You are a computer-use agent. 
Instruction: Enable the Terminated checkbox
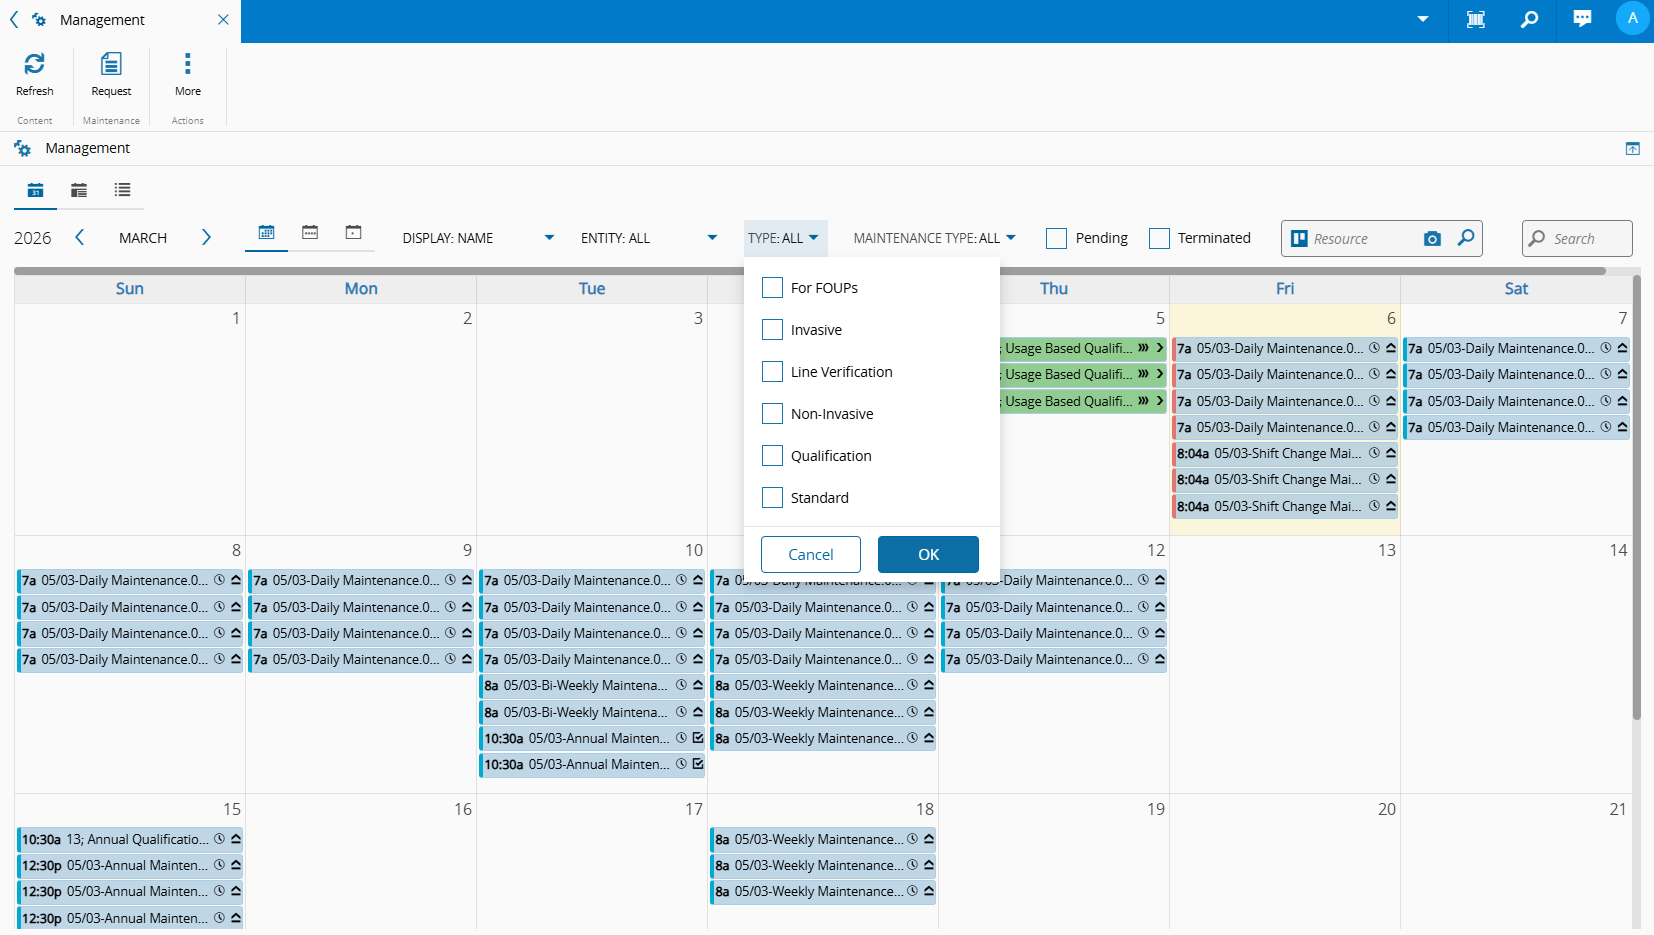[1159, 238]
